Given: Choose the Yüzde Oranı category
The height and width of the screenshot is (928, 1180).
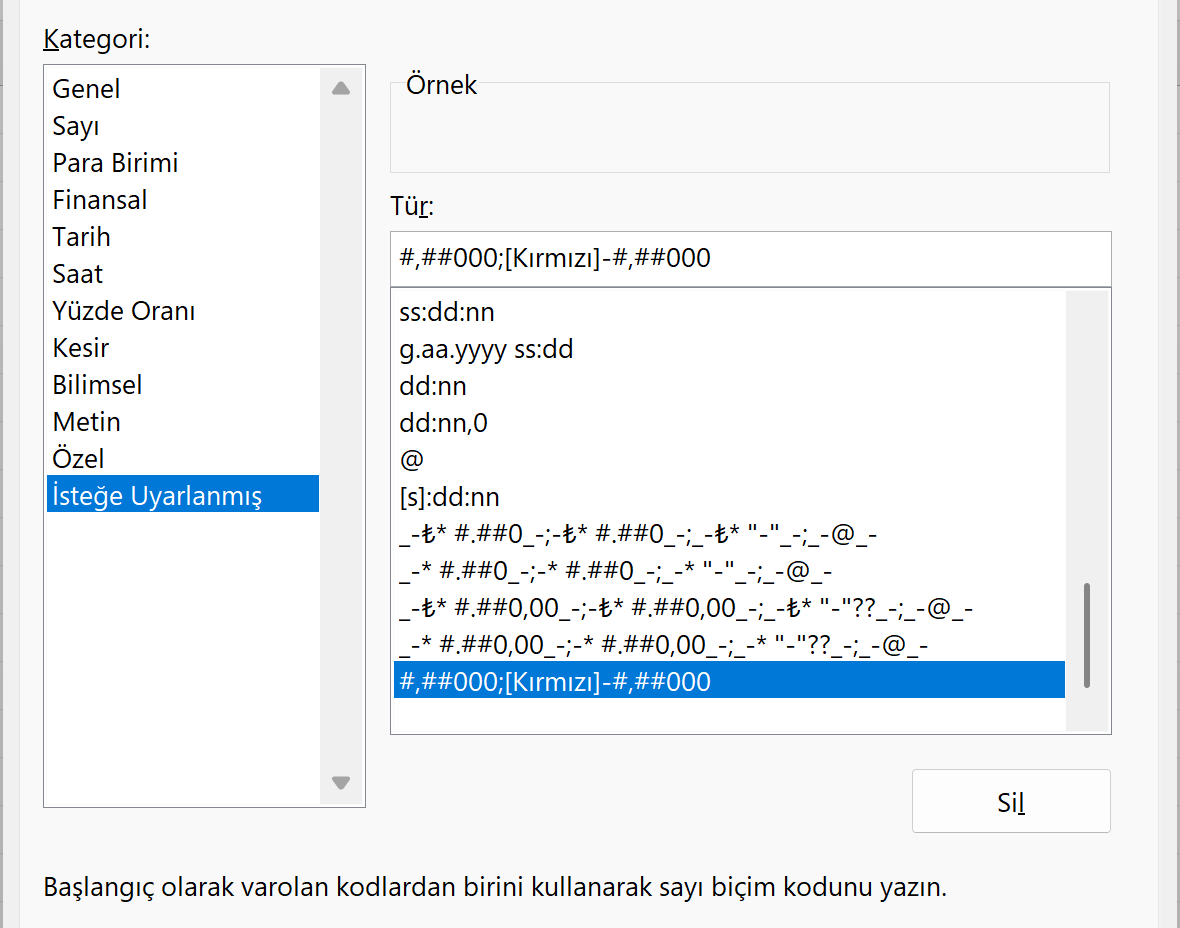Looking at the screenshot, I should [x=124, y=311].
